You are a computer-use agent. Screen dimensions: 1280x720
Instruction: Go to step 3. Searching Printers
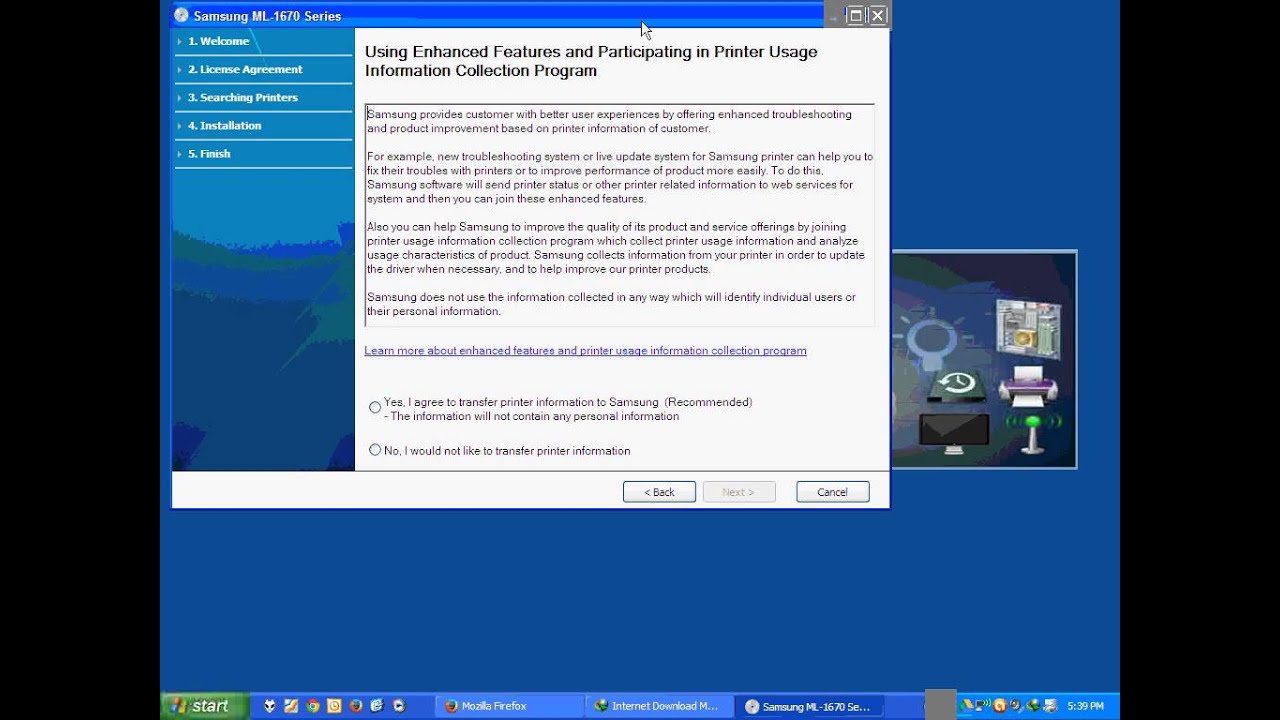(243, 97)
